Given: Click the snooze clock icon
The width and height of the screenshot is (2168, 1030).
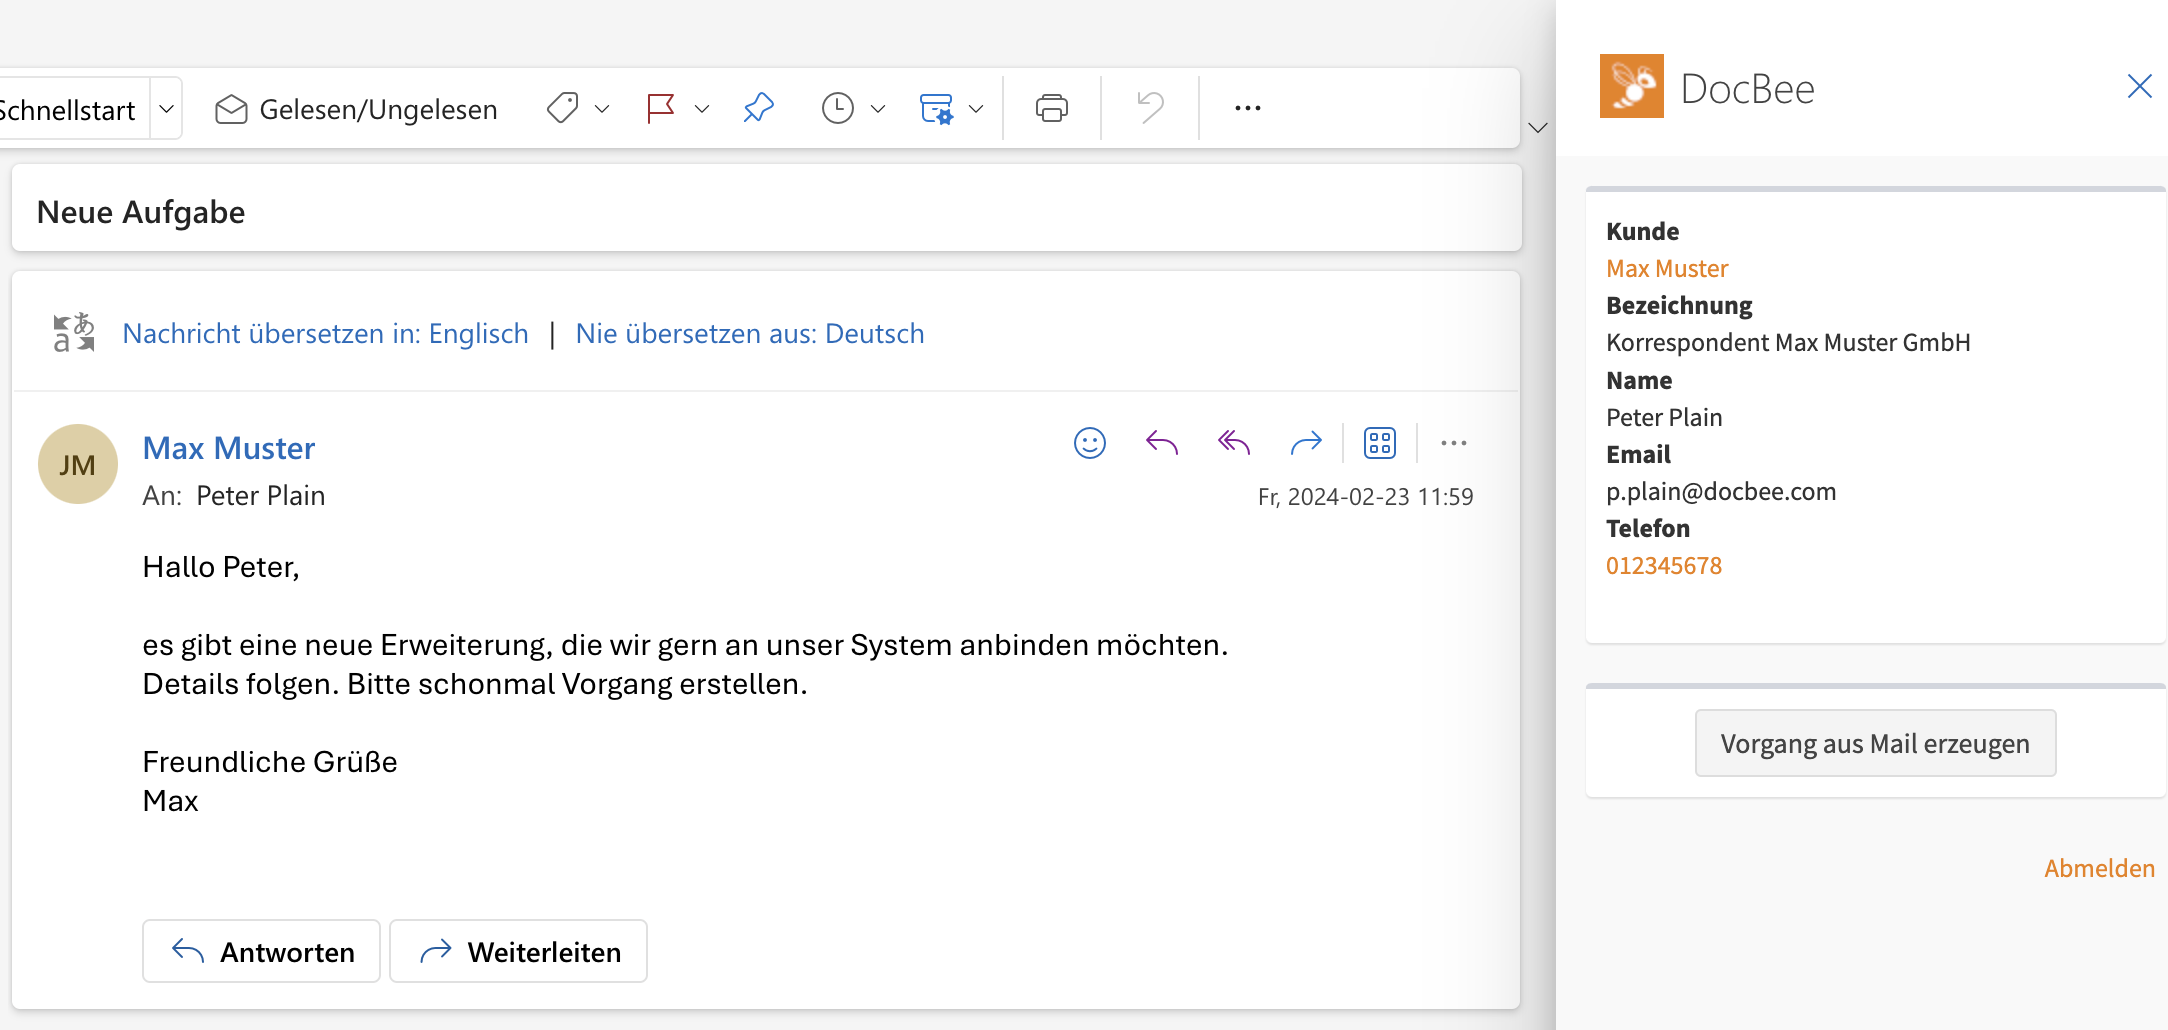Looking at the screenshot, I should [x=838, y=108].
